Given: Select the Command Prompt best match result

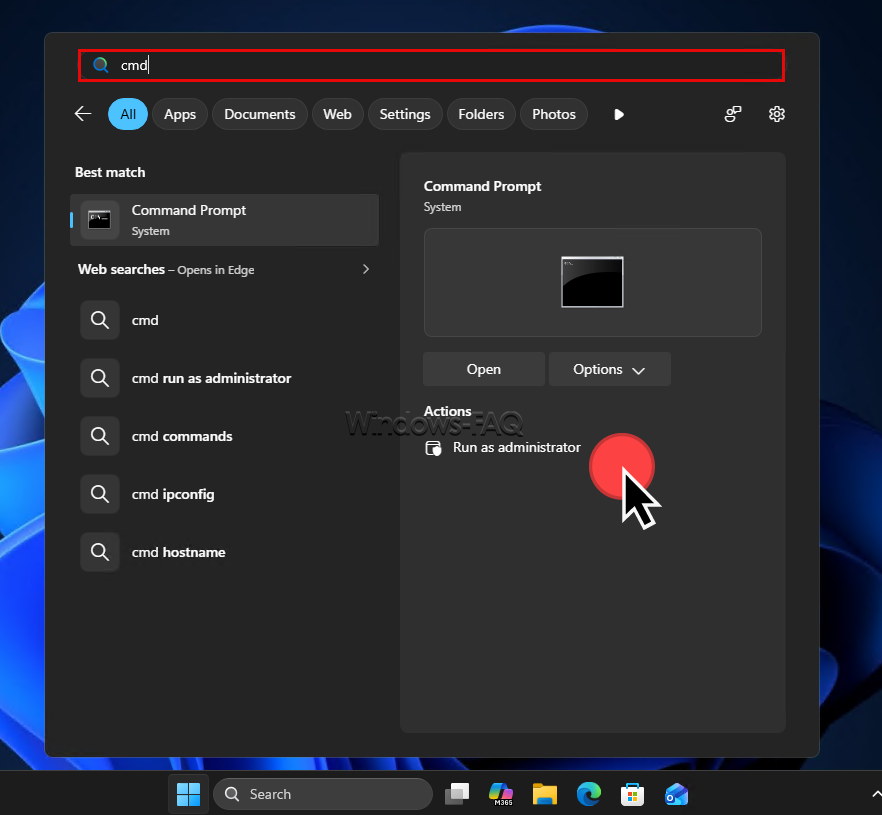Looking at the screenshot, I should pos(224,220).
